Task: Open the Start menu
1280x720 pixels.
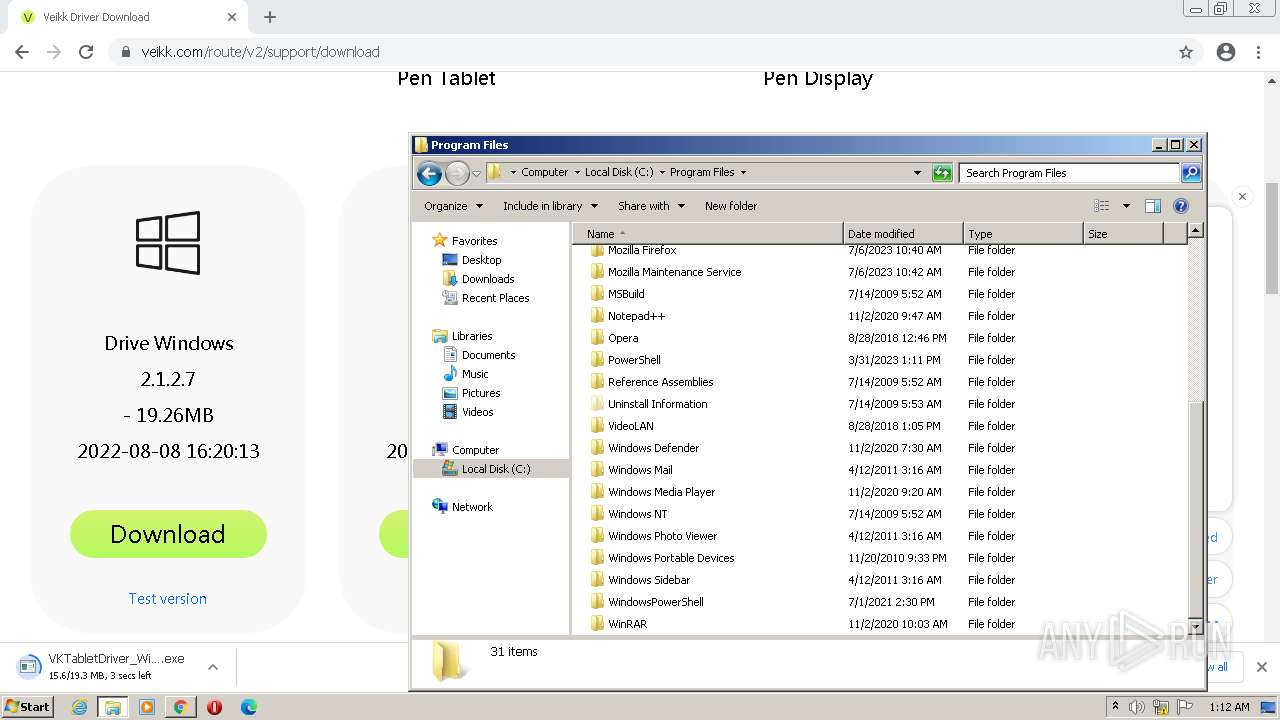Action: click(28, 707)
